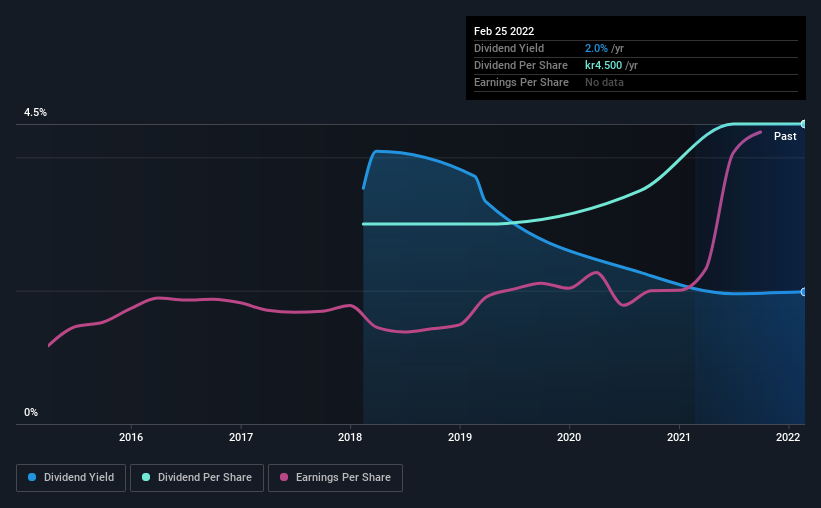This screenshot has height=508, width=821.
Task: Click the teal endpoint marker on Dividend Per Share line
Action: (803, 124)
